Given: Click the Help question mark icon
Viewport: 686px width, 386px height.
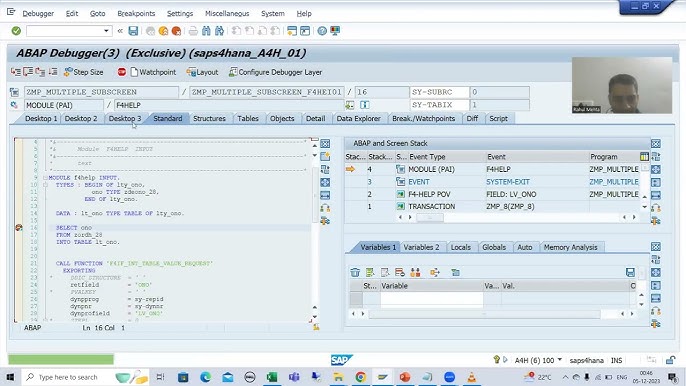Looking at the screenshot, I should click(322, 31).
